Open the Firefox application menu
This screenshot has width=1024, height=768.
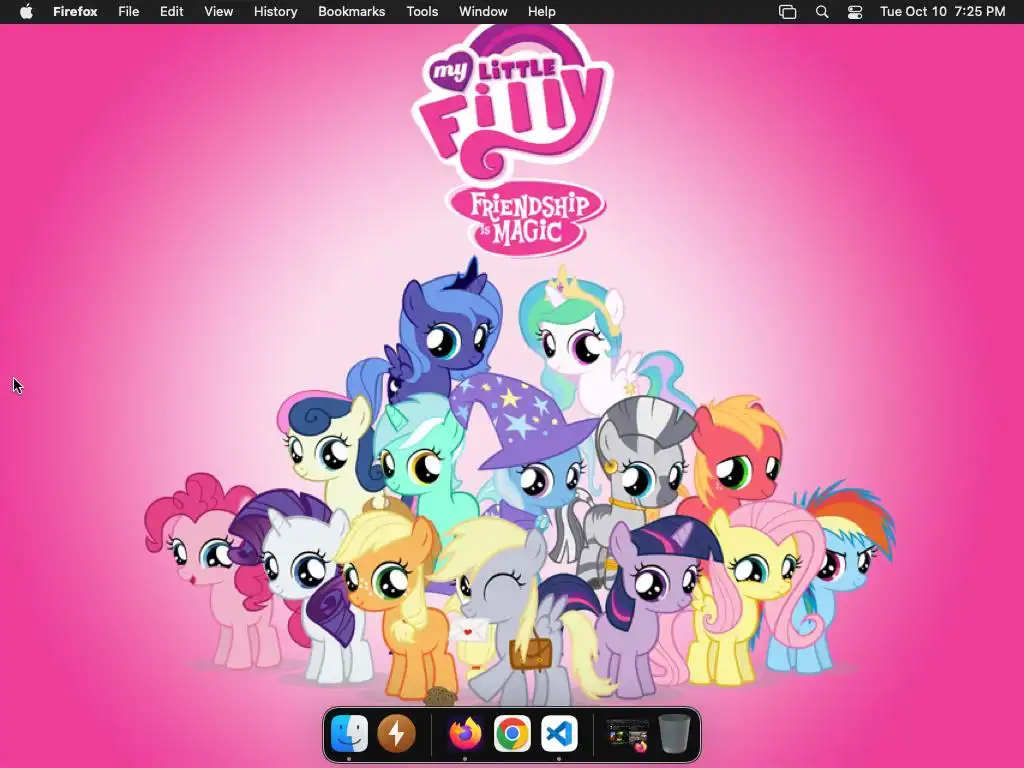pos(75,12)
